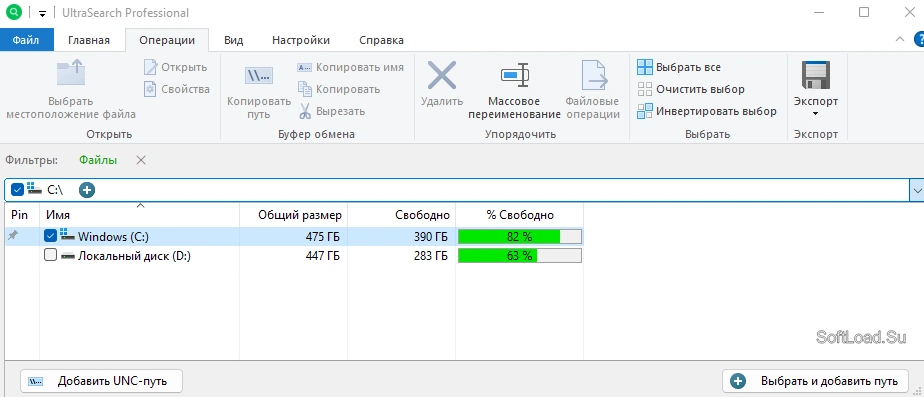Click the 82 % free space bar
The image size is (924, 397).
pyautogui.click(x=520, y=237)
